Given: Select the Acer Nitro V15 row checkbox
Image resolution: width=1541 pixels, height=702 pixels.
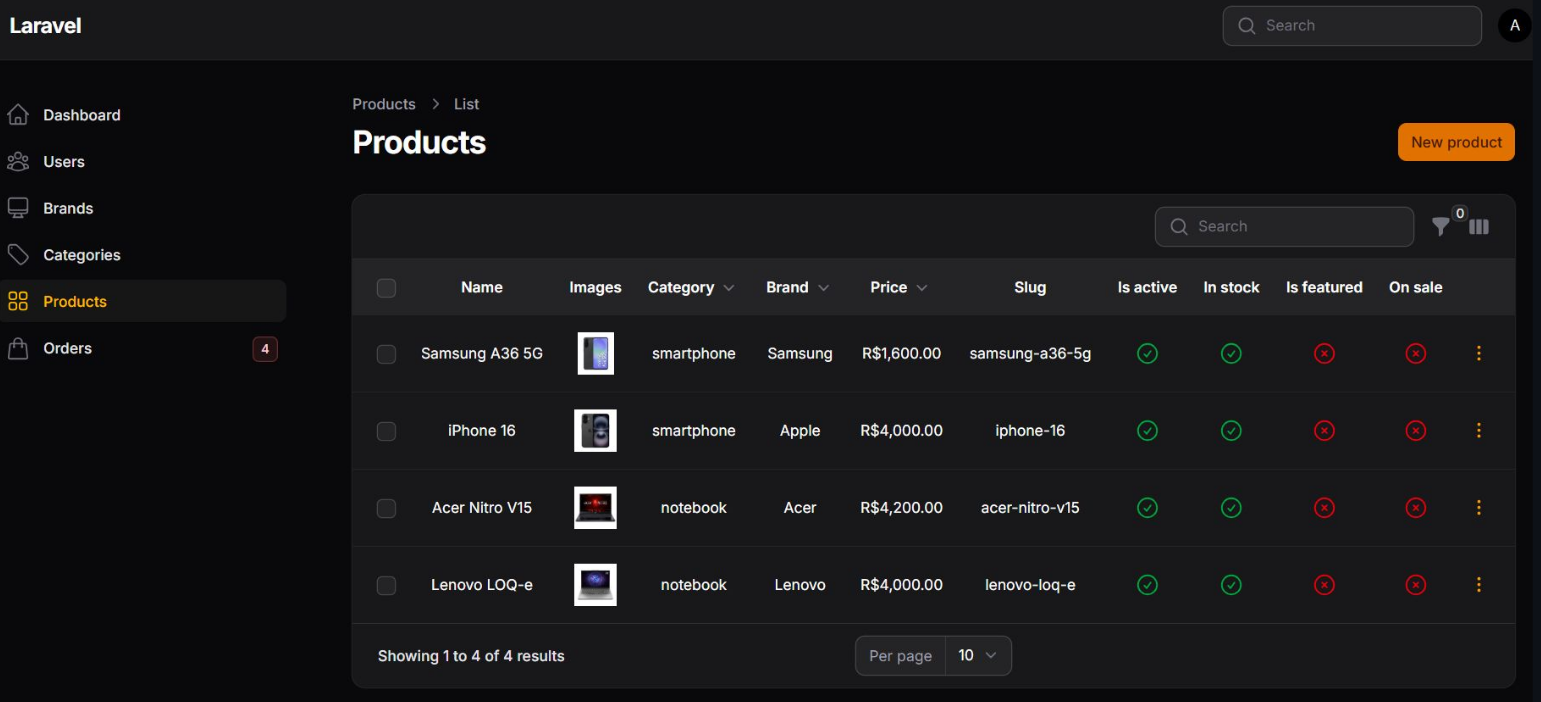Looking at the screenshot, I should coord(386,508).
